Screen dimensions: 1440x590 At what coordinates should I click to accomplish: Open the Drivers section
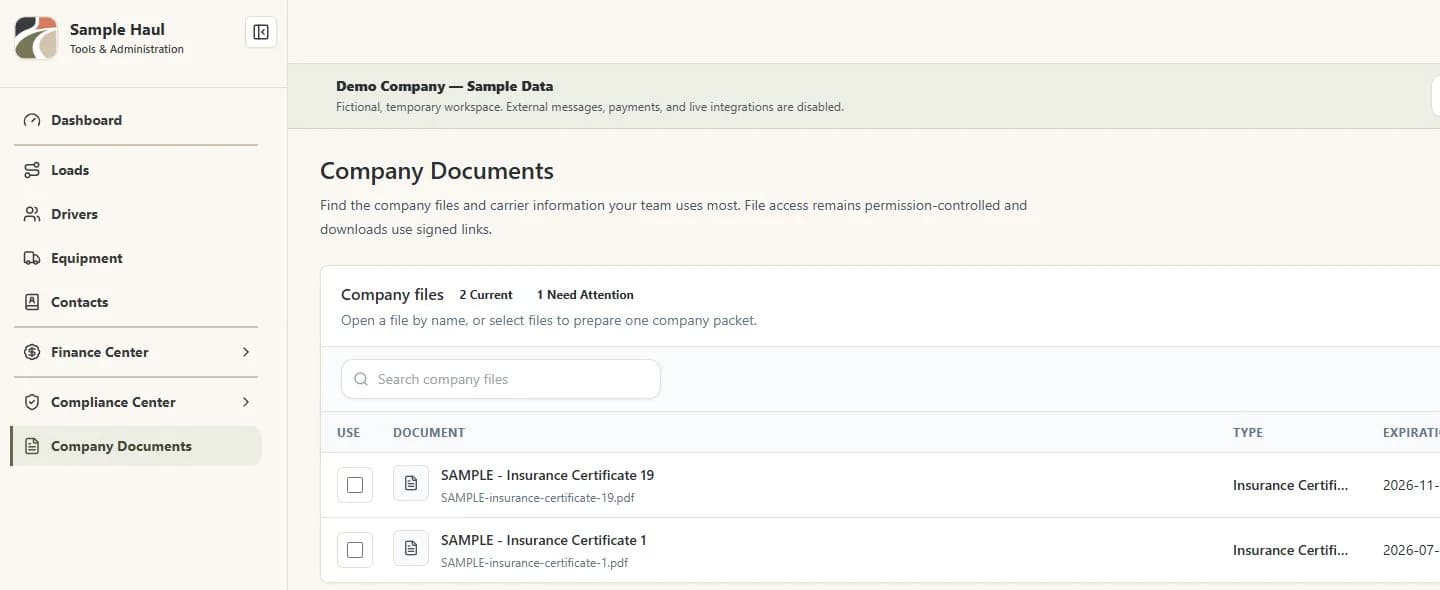(x=136, y=214)
